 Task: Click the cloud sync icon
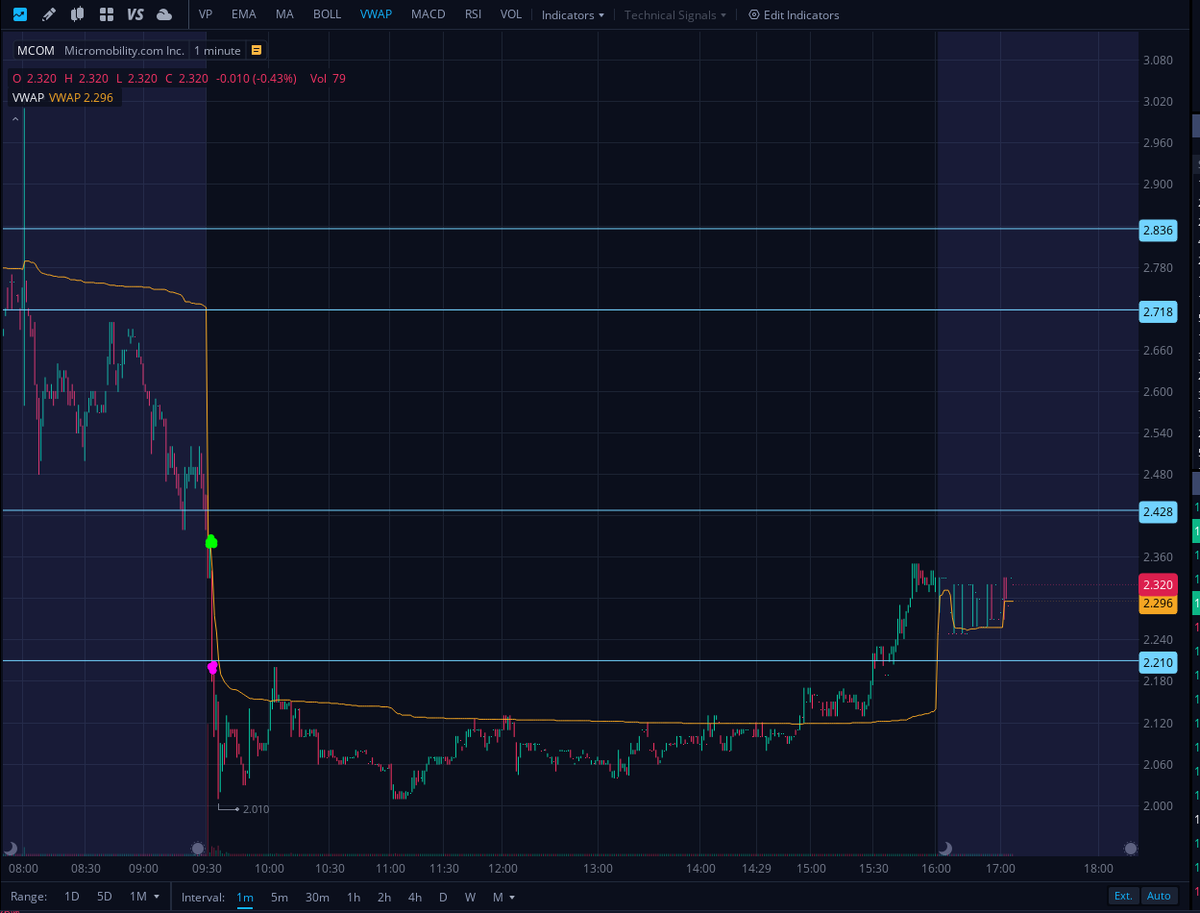click(x=165, y=15)
